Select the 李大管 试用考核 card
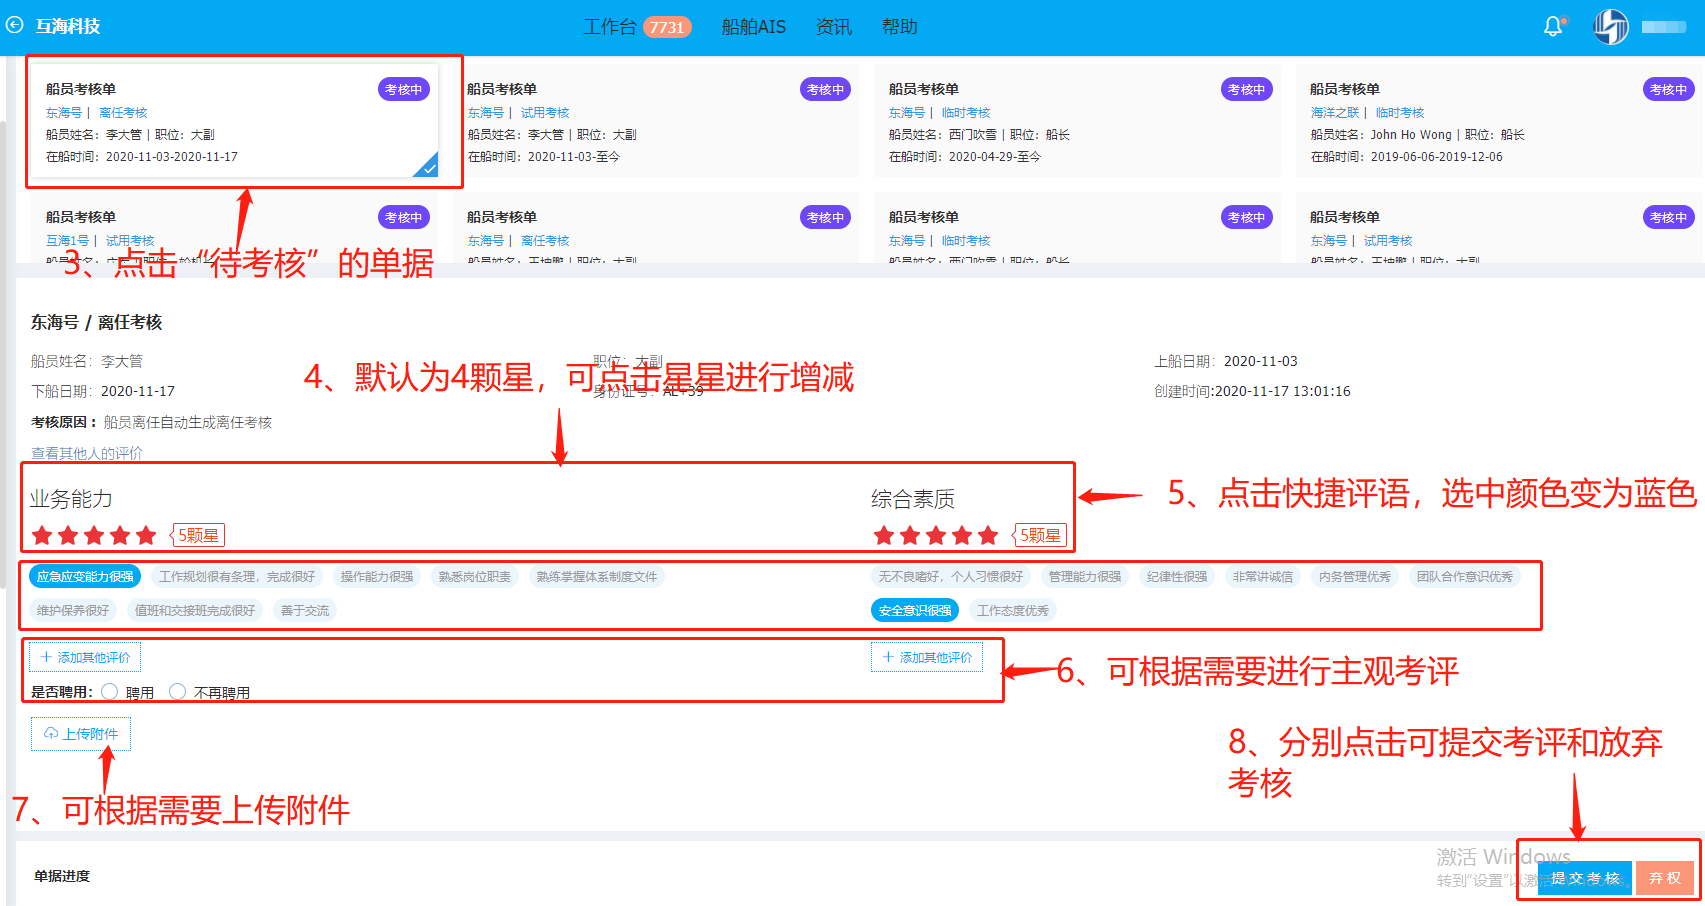The width and height of the screenshot is (1705, 906). tap(656, 121)
